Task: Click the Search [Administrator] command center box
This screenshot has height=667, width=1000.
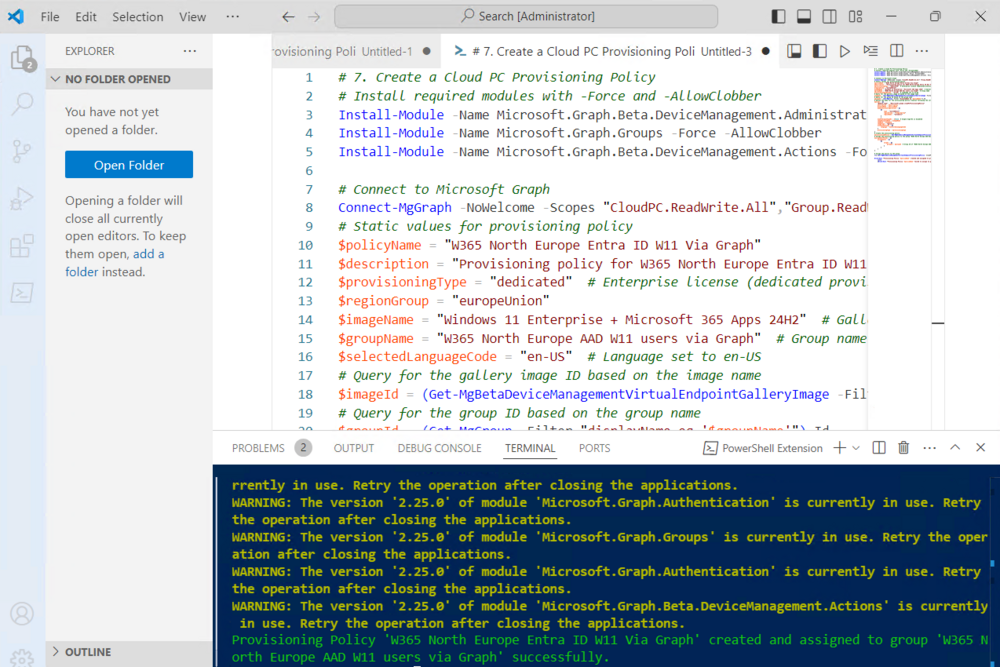Action: 526,17
